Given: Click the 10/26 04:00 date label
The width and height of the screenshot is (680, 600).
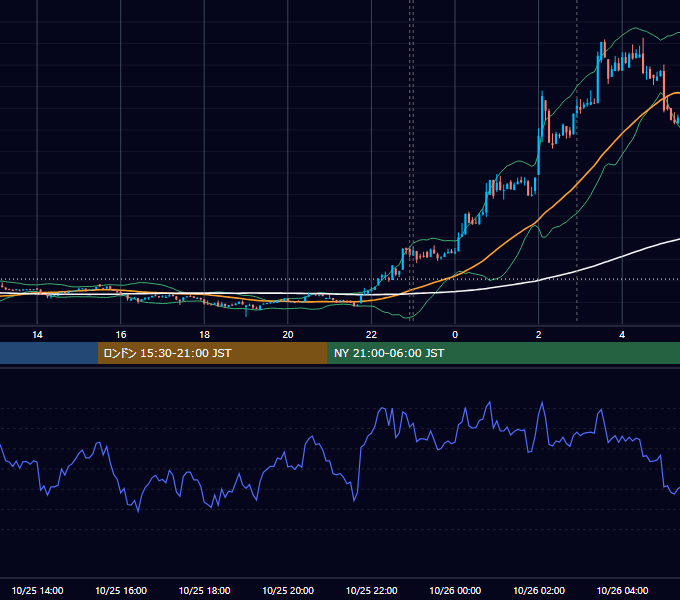Looking at the screenshot, I should point(622,590).
